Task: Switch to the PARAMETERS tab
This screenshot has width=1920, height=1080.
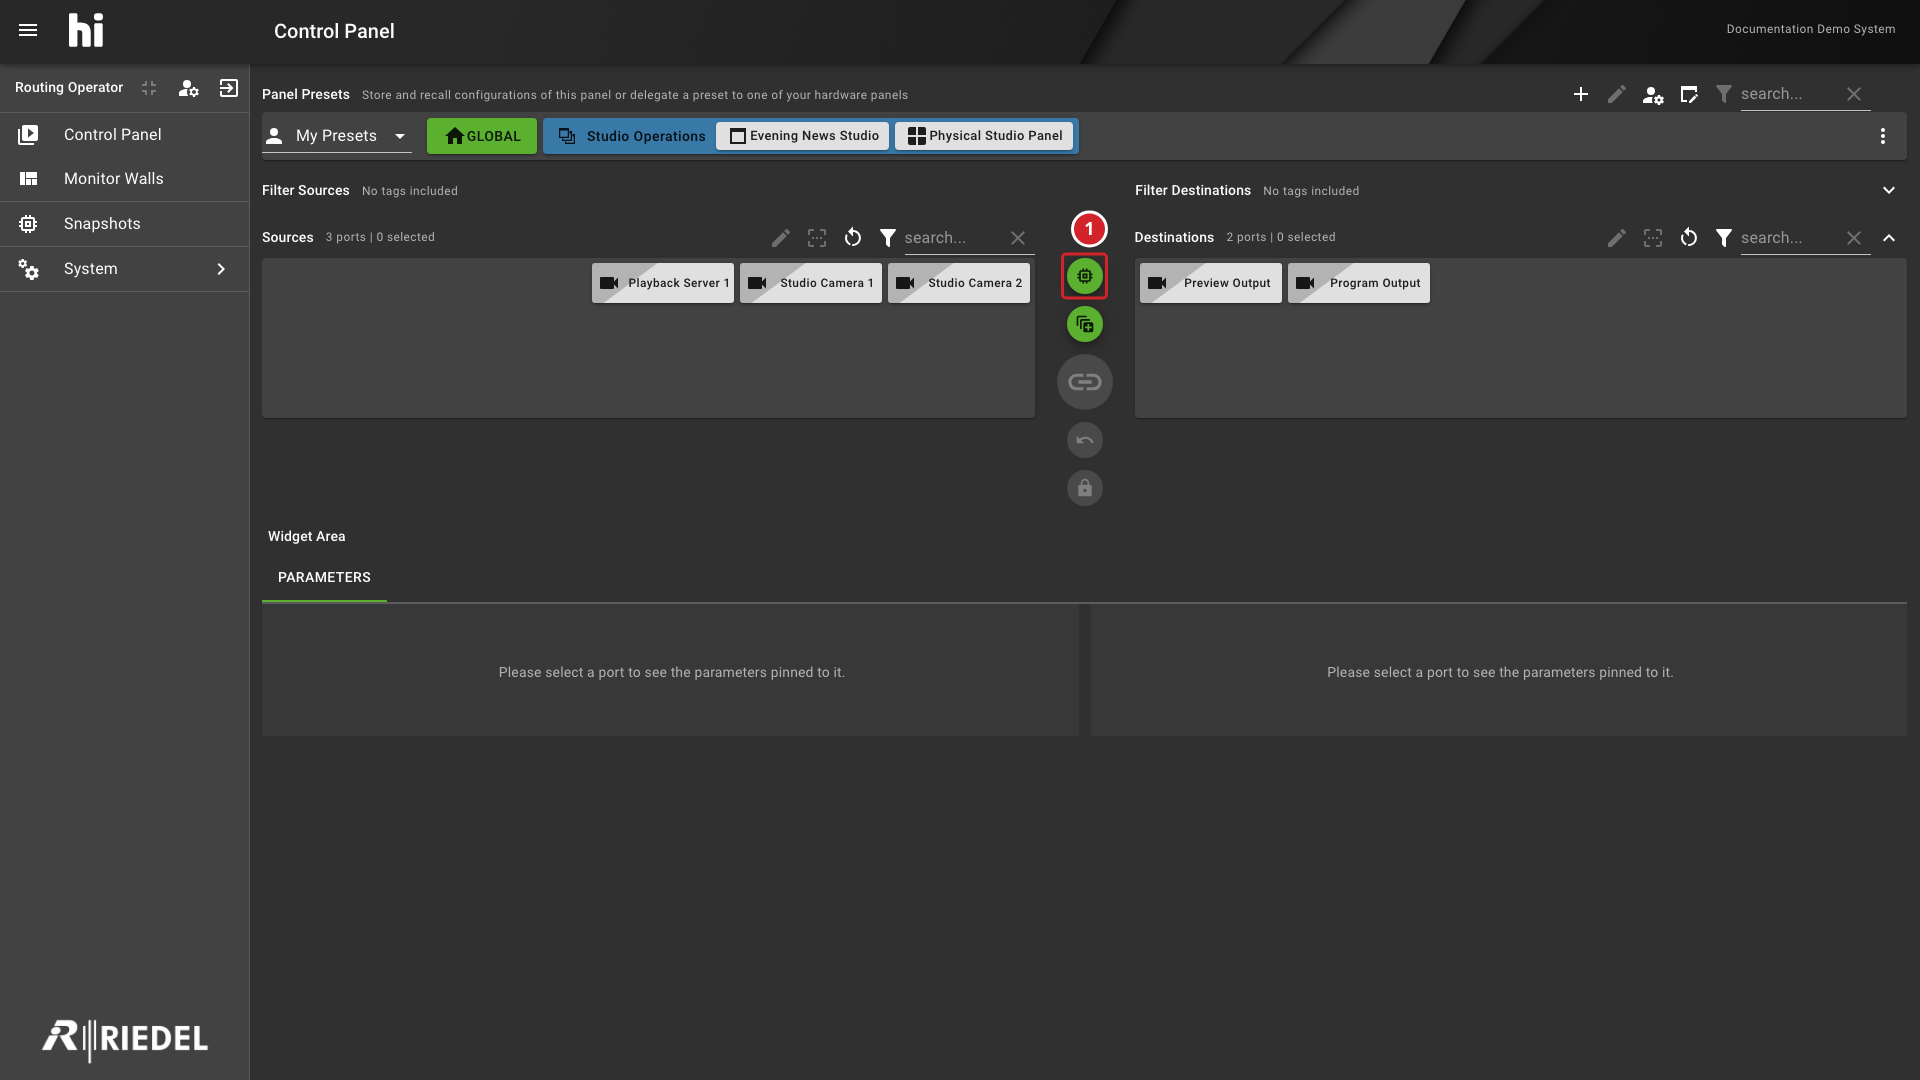Action: (x=324, y=578)
